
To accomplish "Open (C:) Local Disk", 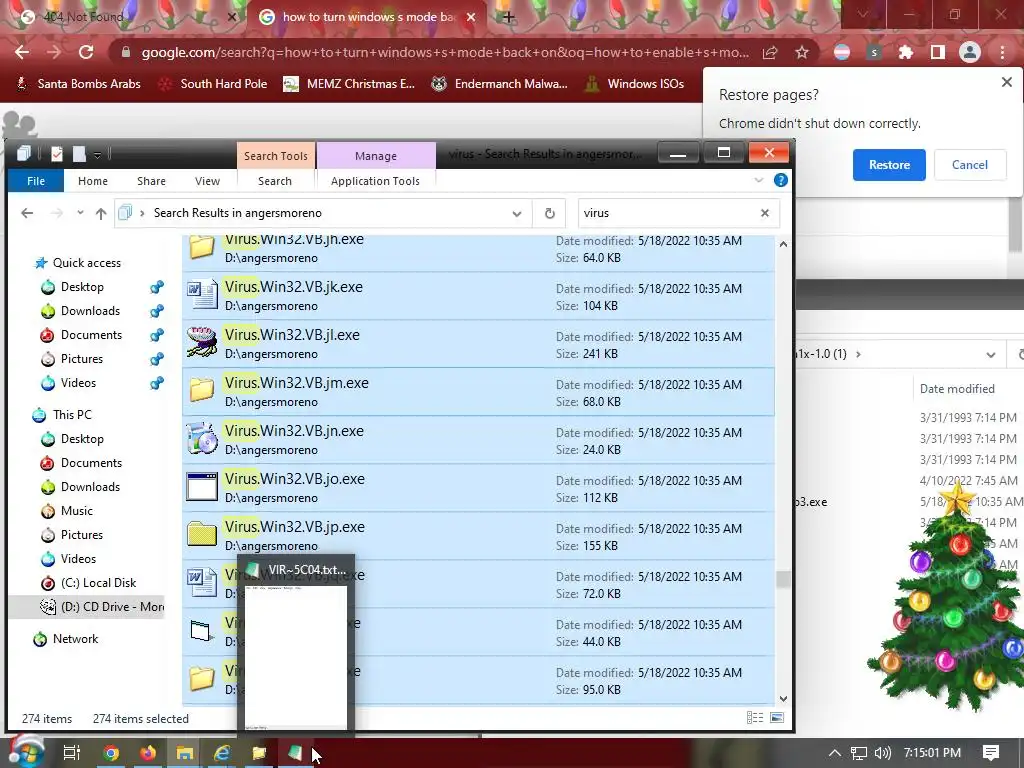I will [98, 583].
